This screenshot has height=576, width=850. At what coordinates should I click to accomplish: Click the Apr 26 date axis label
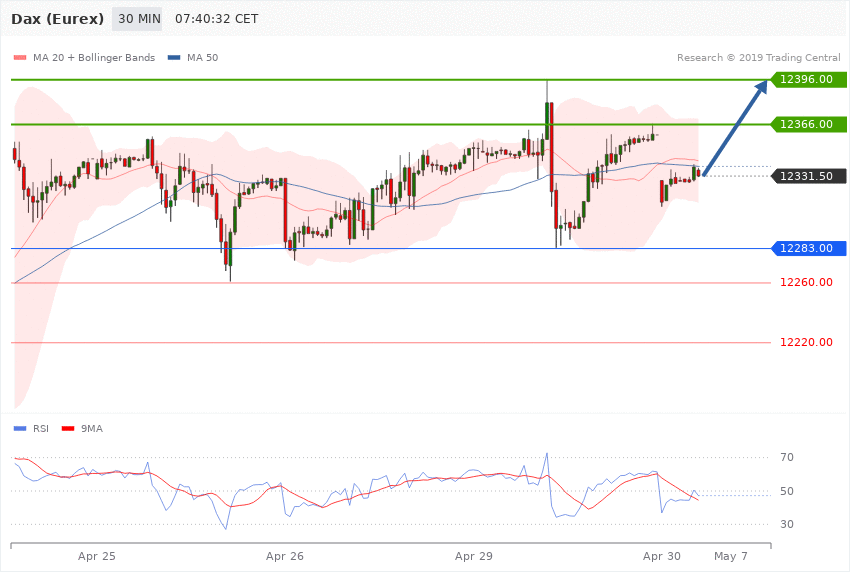(x=285, y=556)
